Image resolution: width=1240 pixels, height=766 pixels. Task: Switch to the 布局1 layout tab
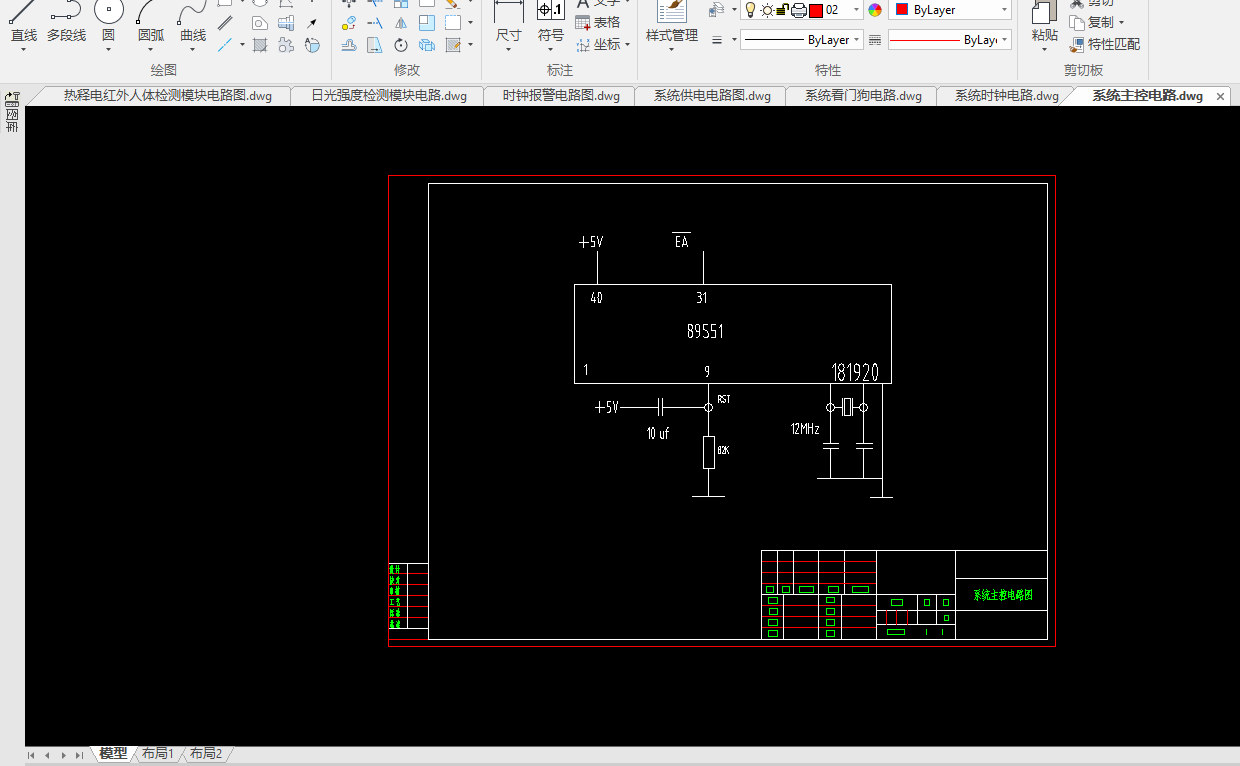click(x=158, y=754)
